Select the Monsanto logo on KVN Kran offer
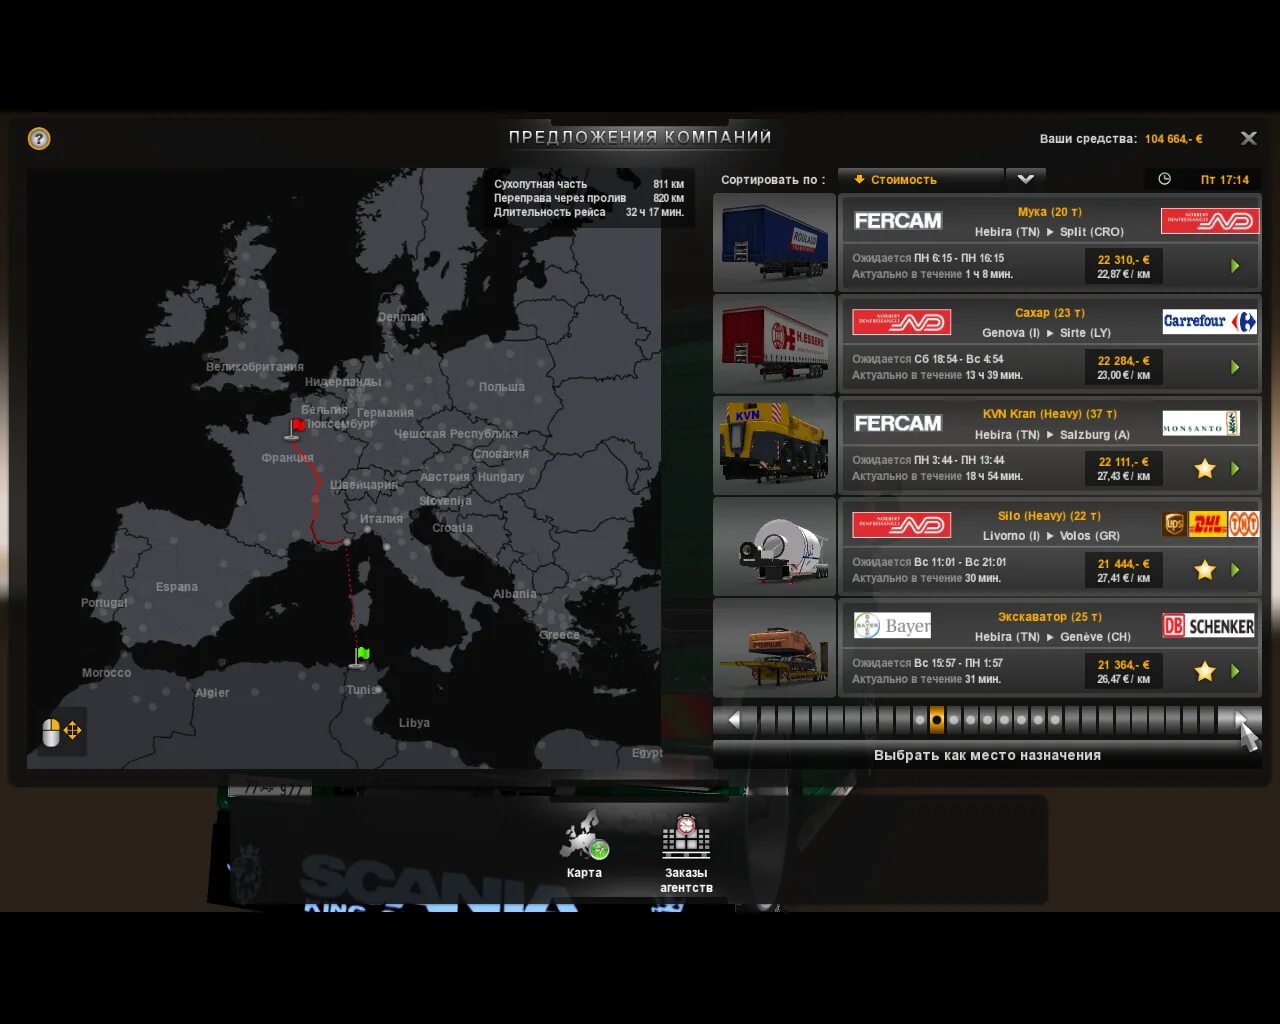 [1201, 422]
